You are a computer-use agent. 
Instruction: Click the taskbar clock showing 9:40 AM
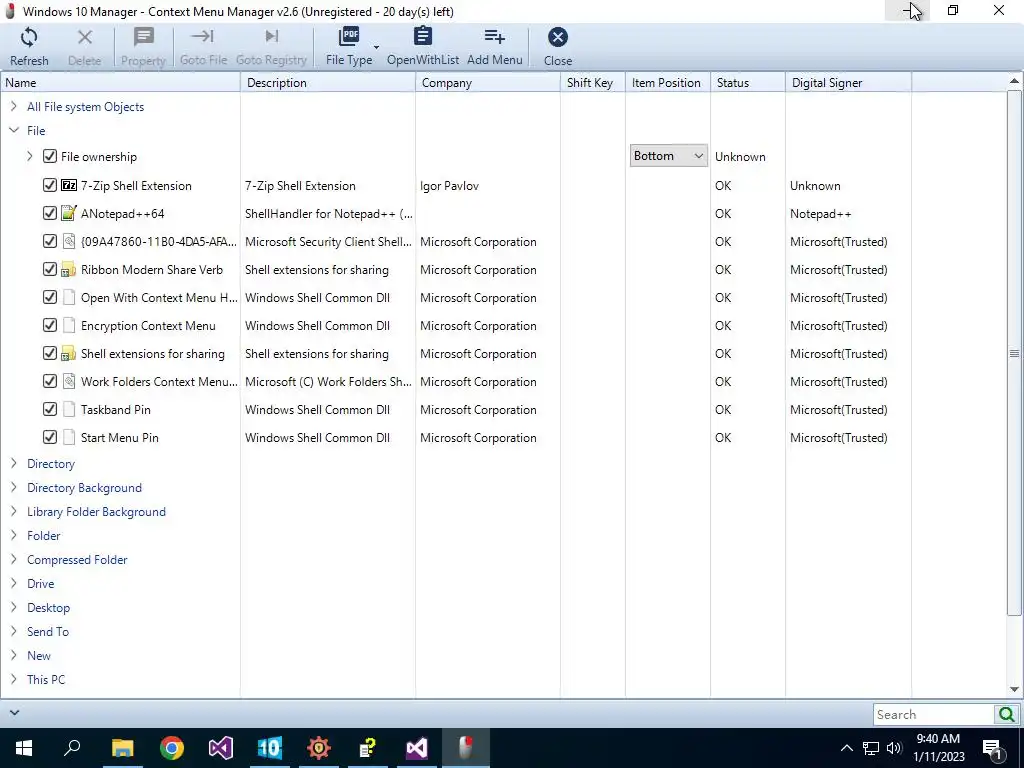(x=938, y=748)
